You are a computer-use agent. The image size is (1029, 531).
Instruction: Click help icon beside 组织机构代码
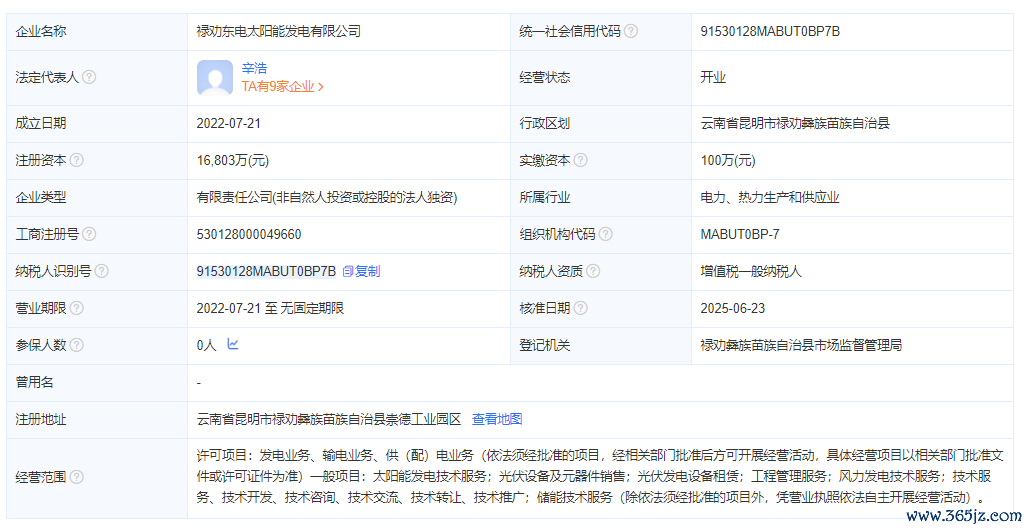point(606,234)
